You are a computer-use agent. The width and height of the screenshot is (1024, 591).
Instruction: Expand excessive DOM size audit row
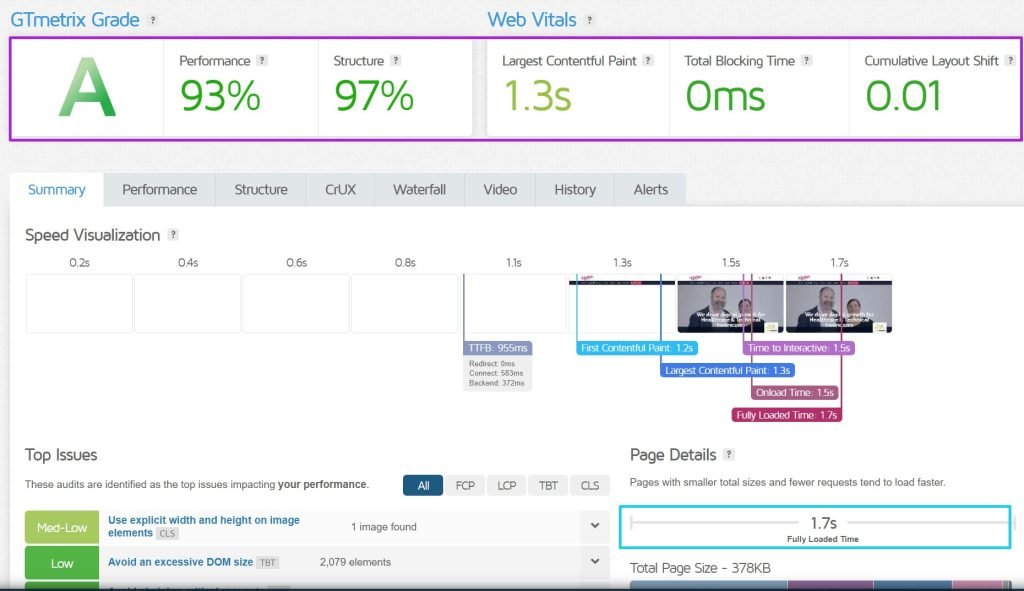[594, 562]
